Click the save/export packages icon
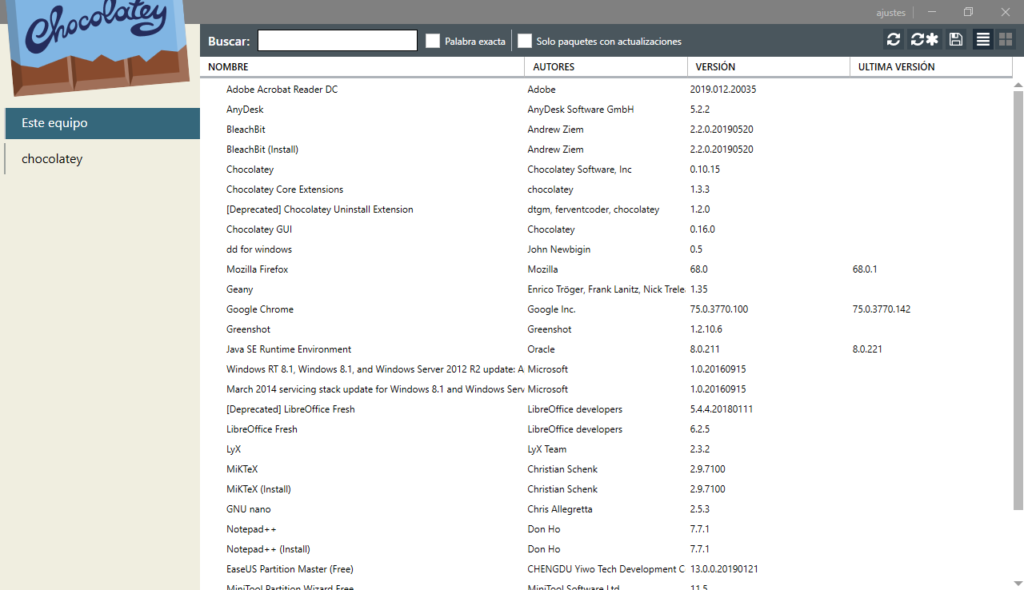Viewport: 1024px width, 590px height. [x=956, y=40]
